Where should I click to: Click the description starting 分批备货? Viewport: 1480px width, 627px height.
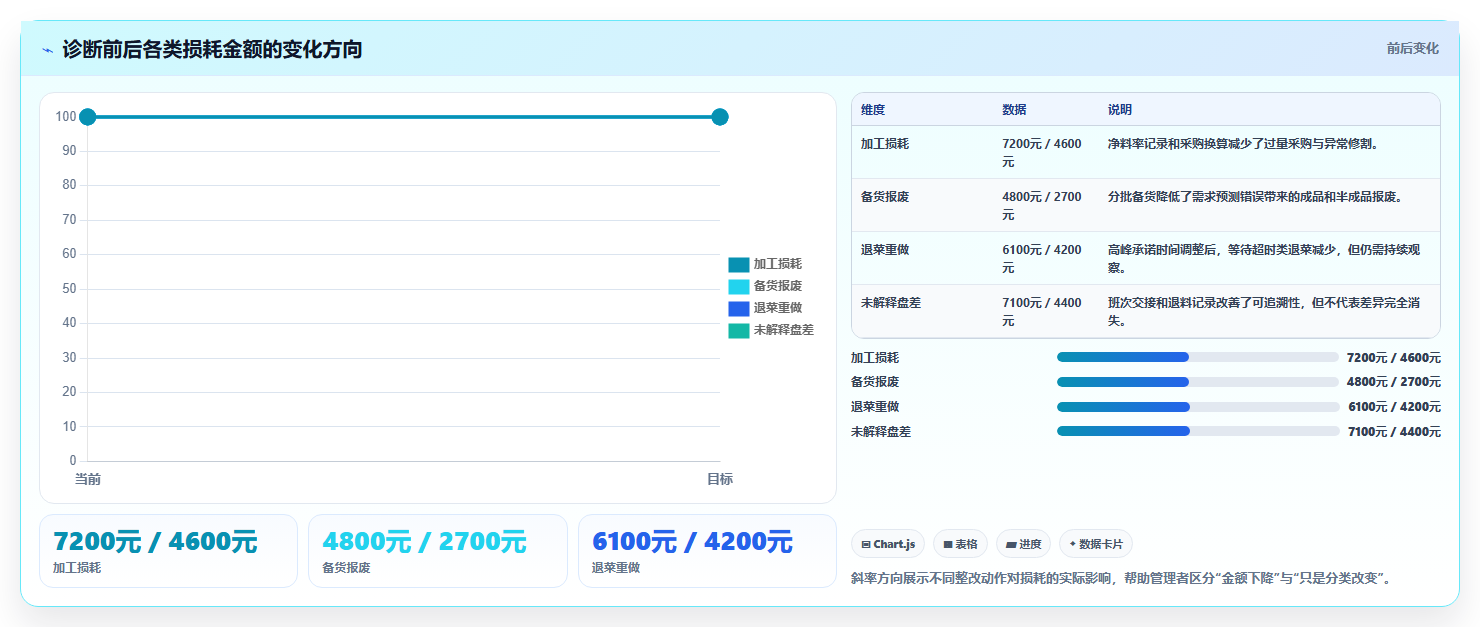click(x=1256, y=197)
